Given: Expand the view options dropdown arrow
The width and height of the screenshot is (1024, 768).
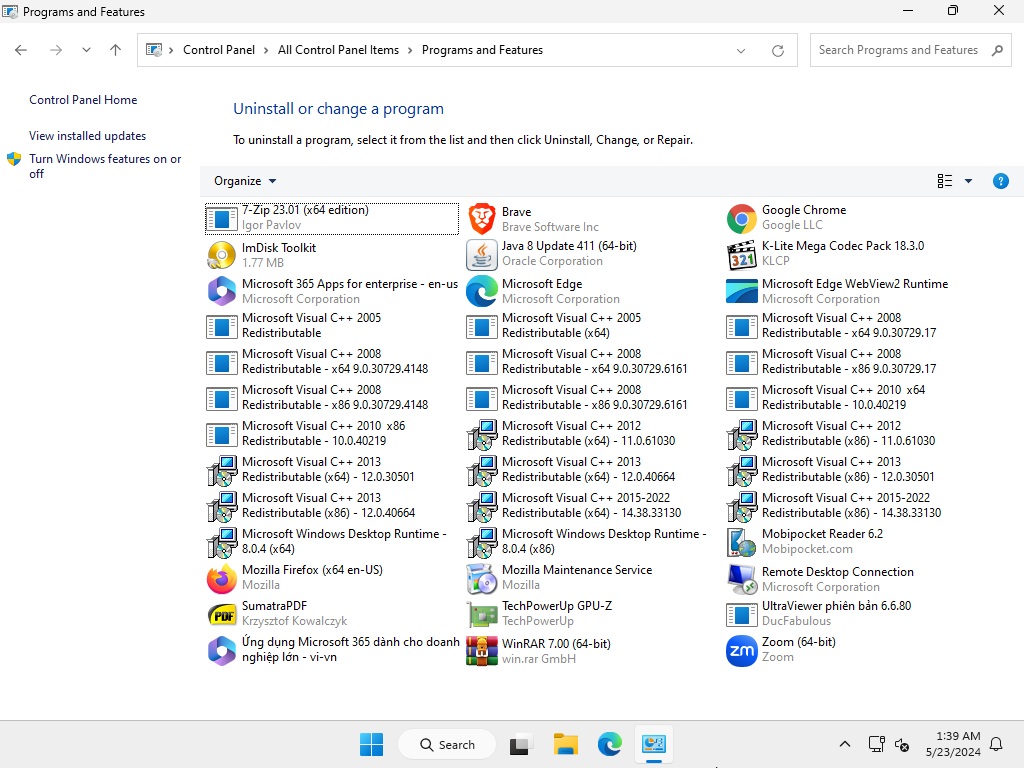Looking at the screenshot, I should (968, 181).
